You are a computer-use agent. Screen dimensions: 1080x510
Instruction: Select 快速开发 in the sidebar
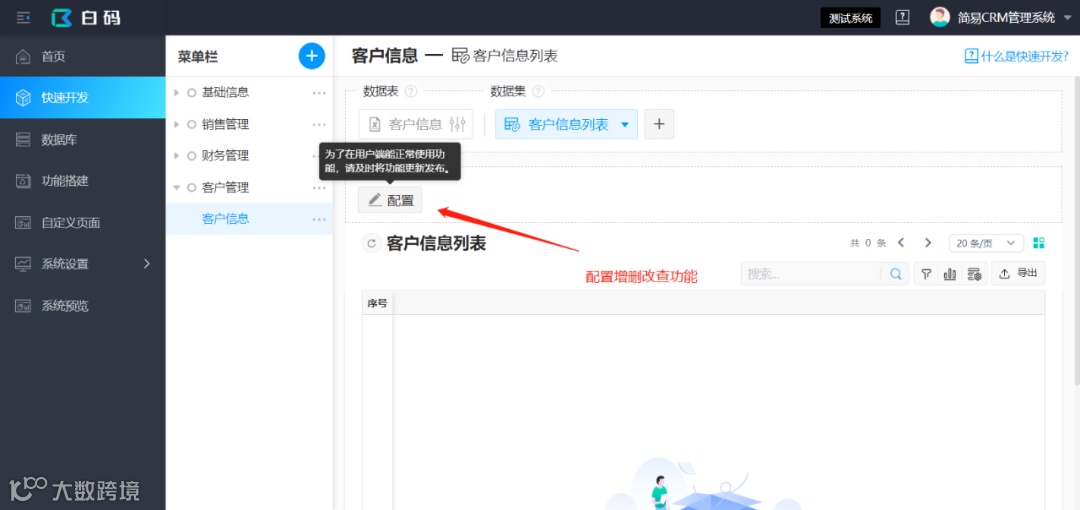click(x=83, y=97)
